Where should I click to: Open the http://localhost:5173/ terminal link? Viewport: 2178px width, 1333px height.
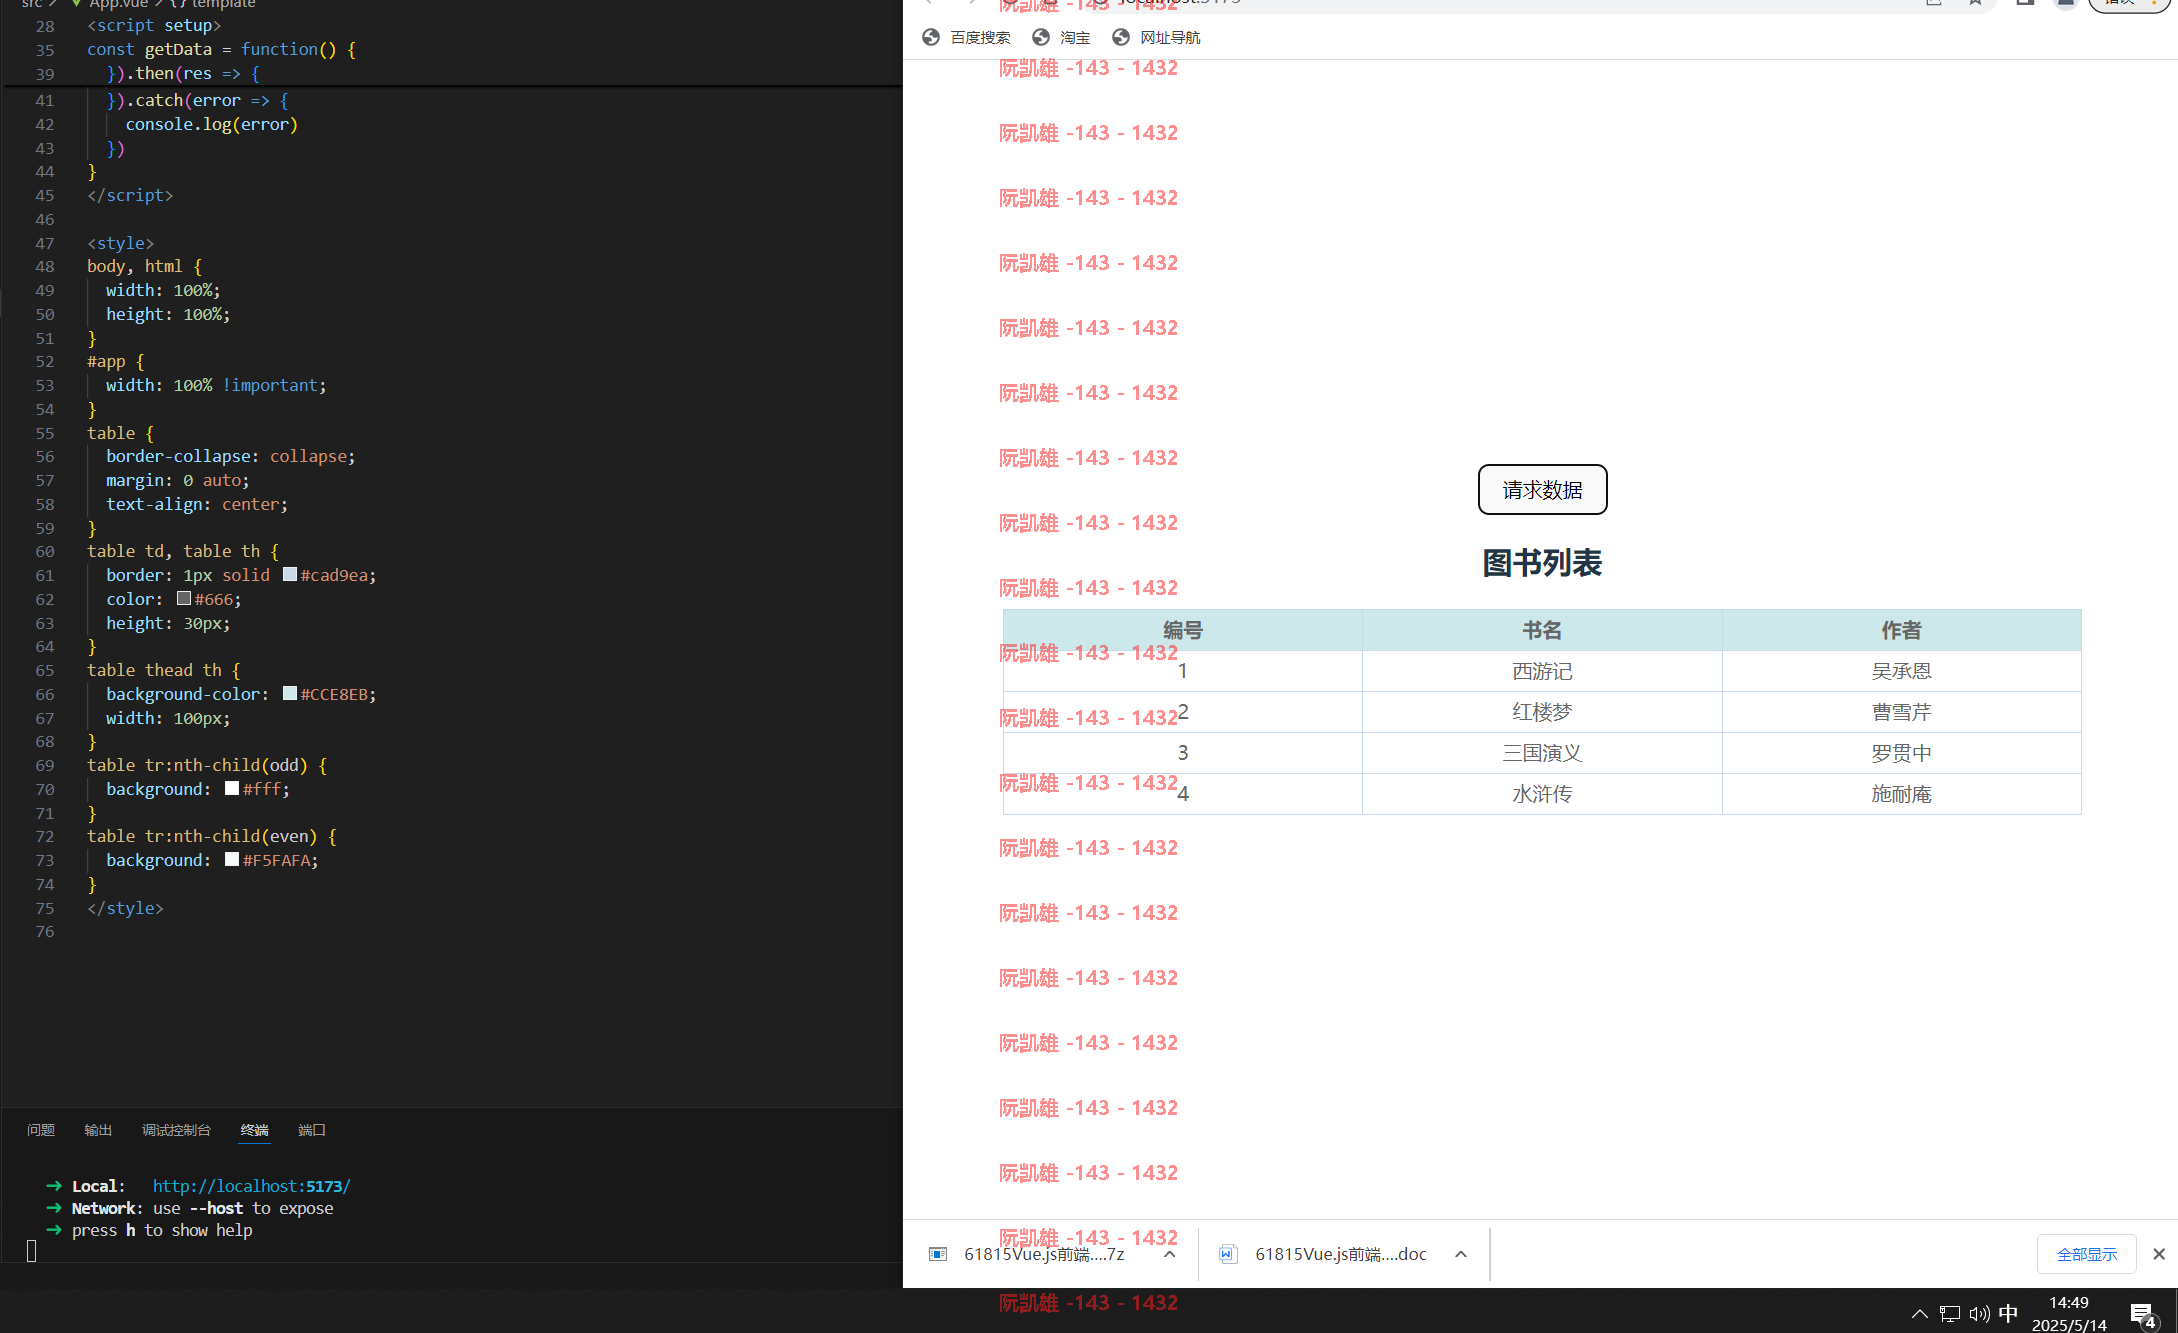pyautogui.click(x=251, y=1186)
